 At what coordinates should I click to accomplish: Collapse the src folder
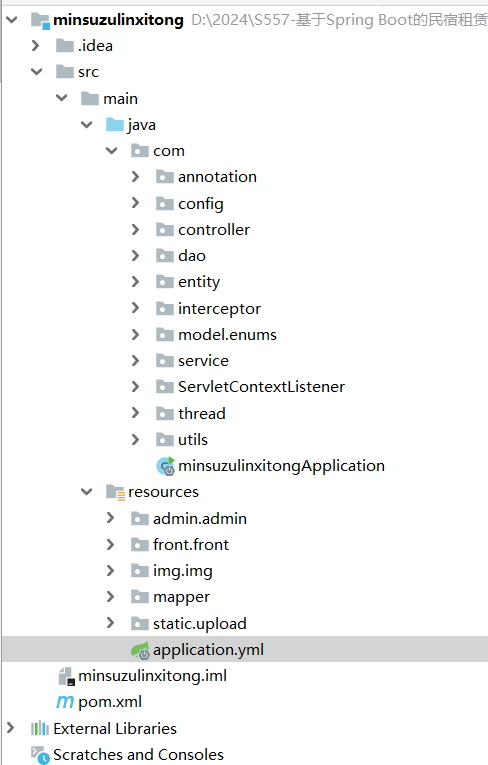pyautogui.click(x=37, y=72)
